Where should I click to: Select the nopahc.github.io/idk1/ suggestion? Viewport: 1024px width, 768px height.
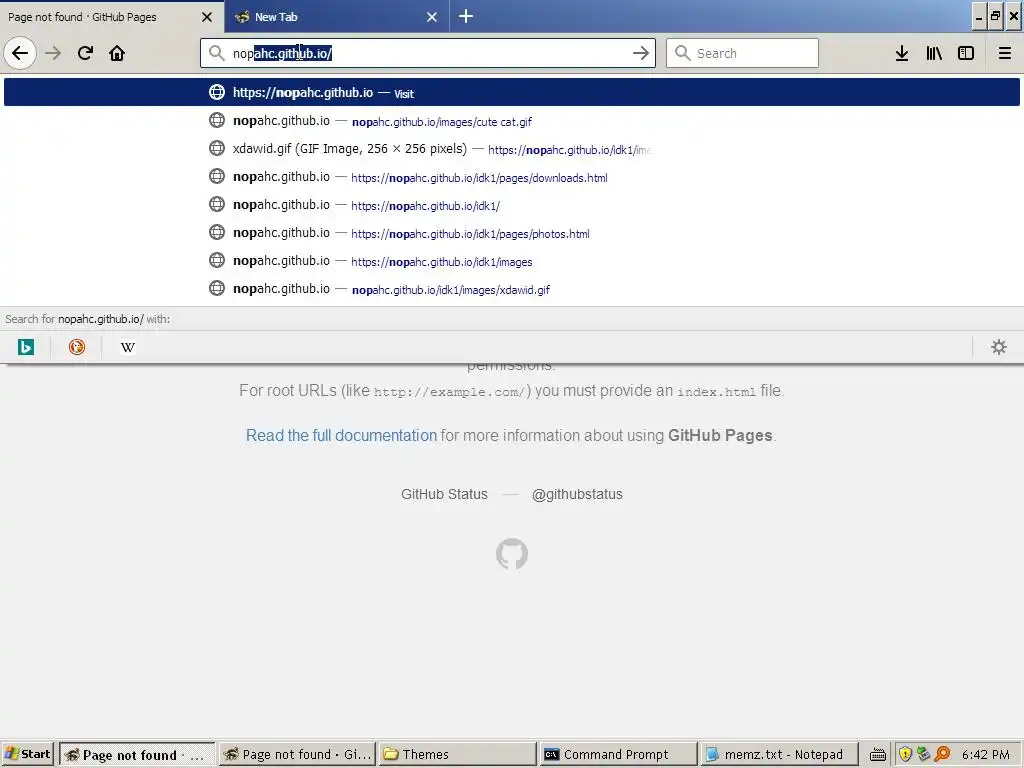pos(512,205)
